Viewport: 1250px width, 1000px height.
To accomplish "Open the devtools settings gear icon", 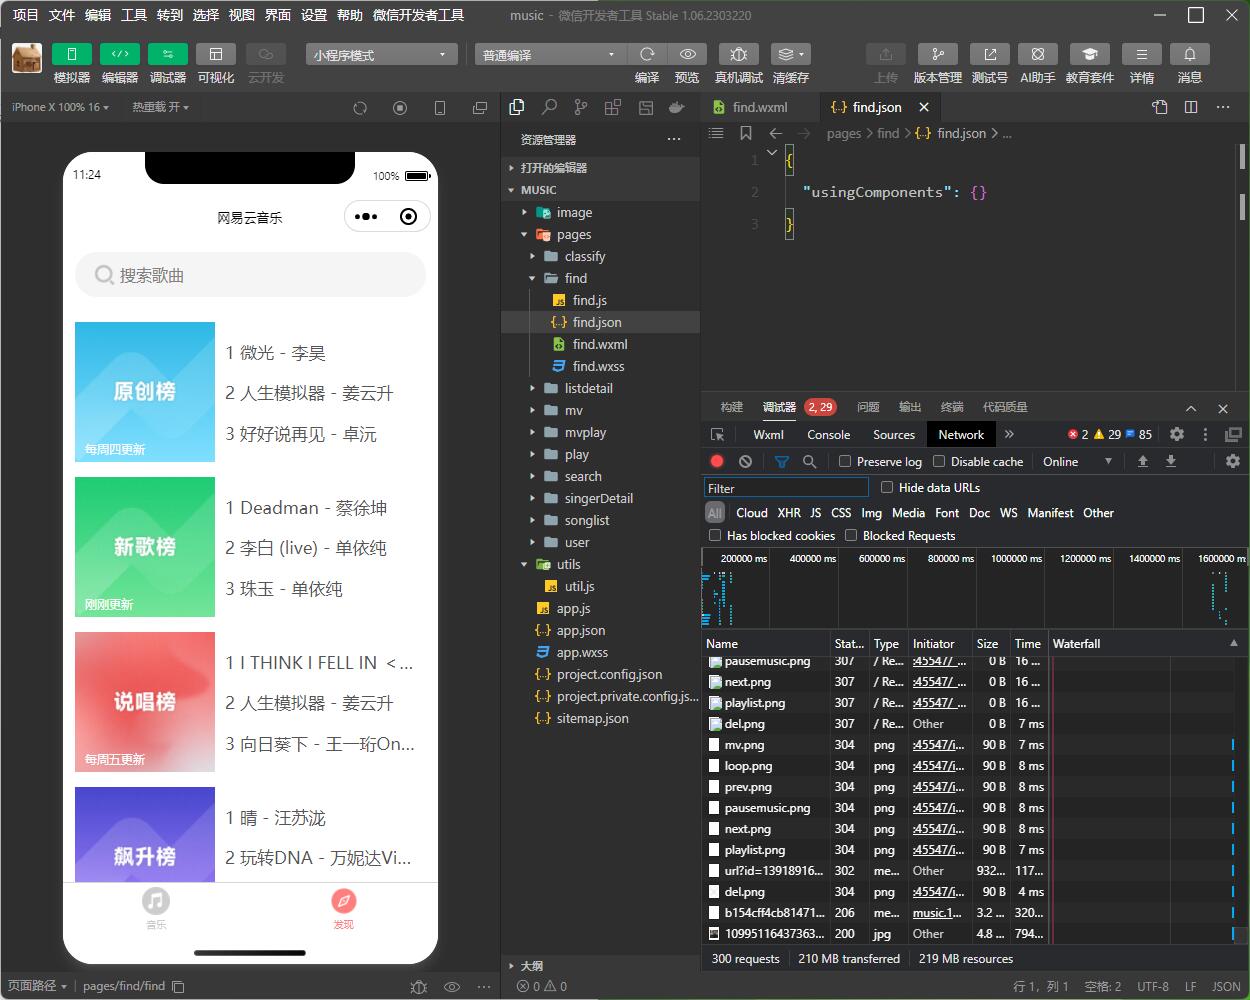I will coord(1177,434).
